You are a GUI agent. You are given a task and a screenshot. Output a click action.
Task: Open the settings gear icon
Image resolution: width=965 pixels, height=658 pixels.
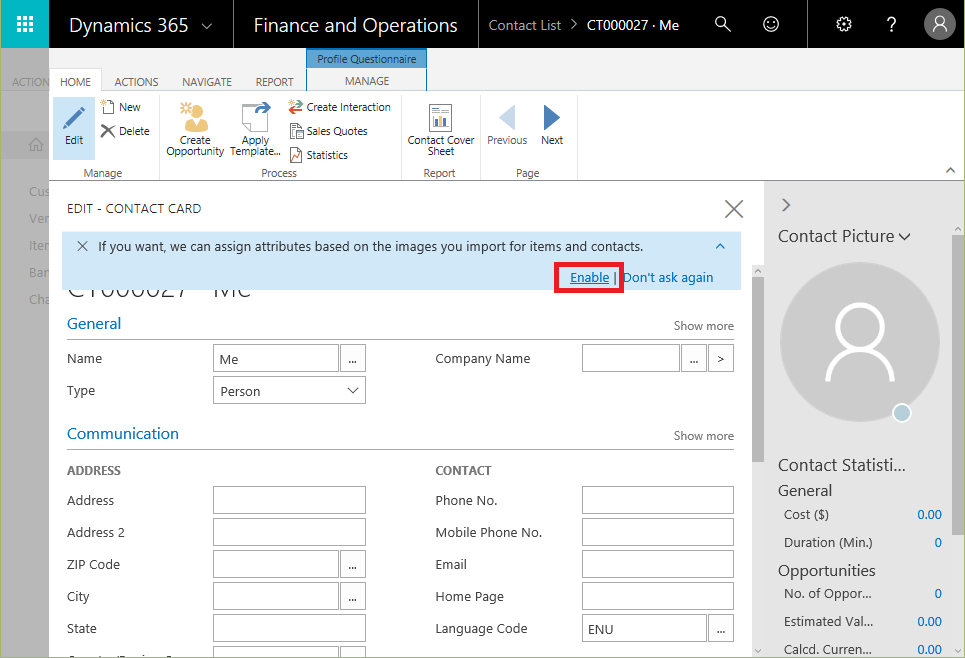844,25
